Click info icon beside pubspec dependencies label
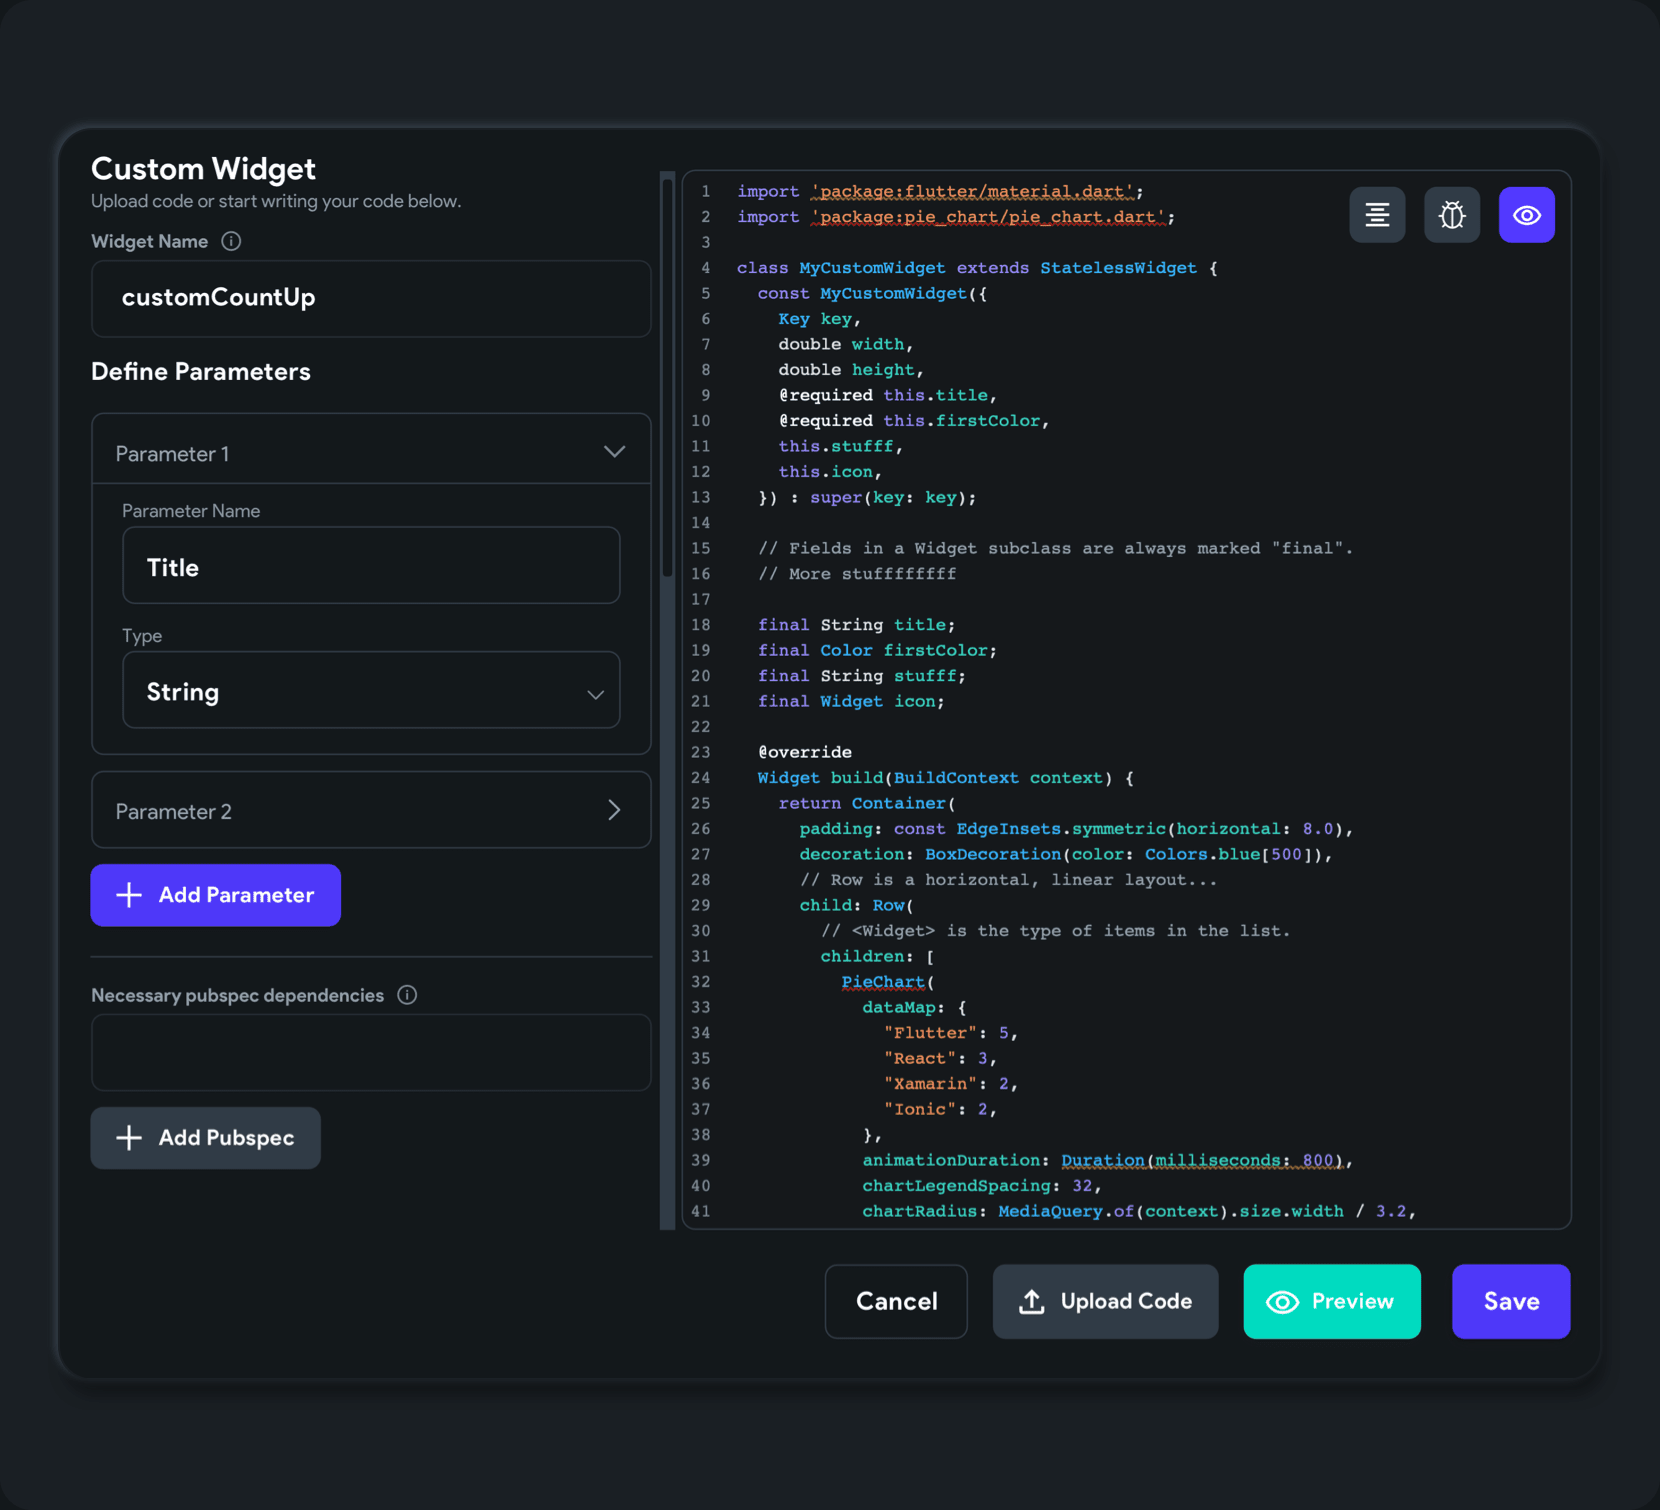This screenshot has width=1660, height=1510. [x=407, y=995]
